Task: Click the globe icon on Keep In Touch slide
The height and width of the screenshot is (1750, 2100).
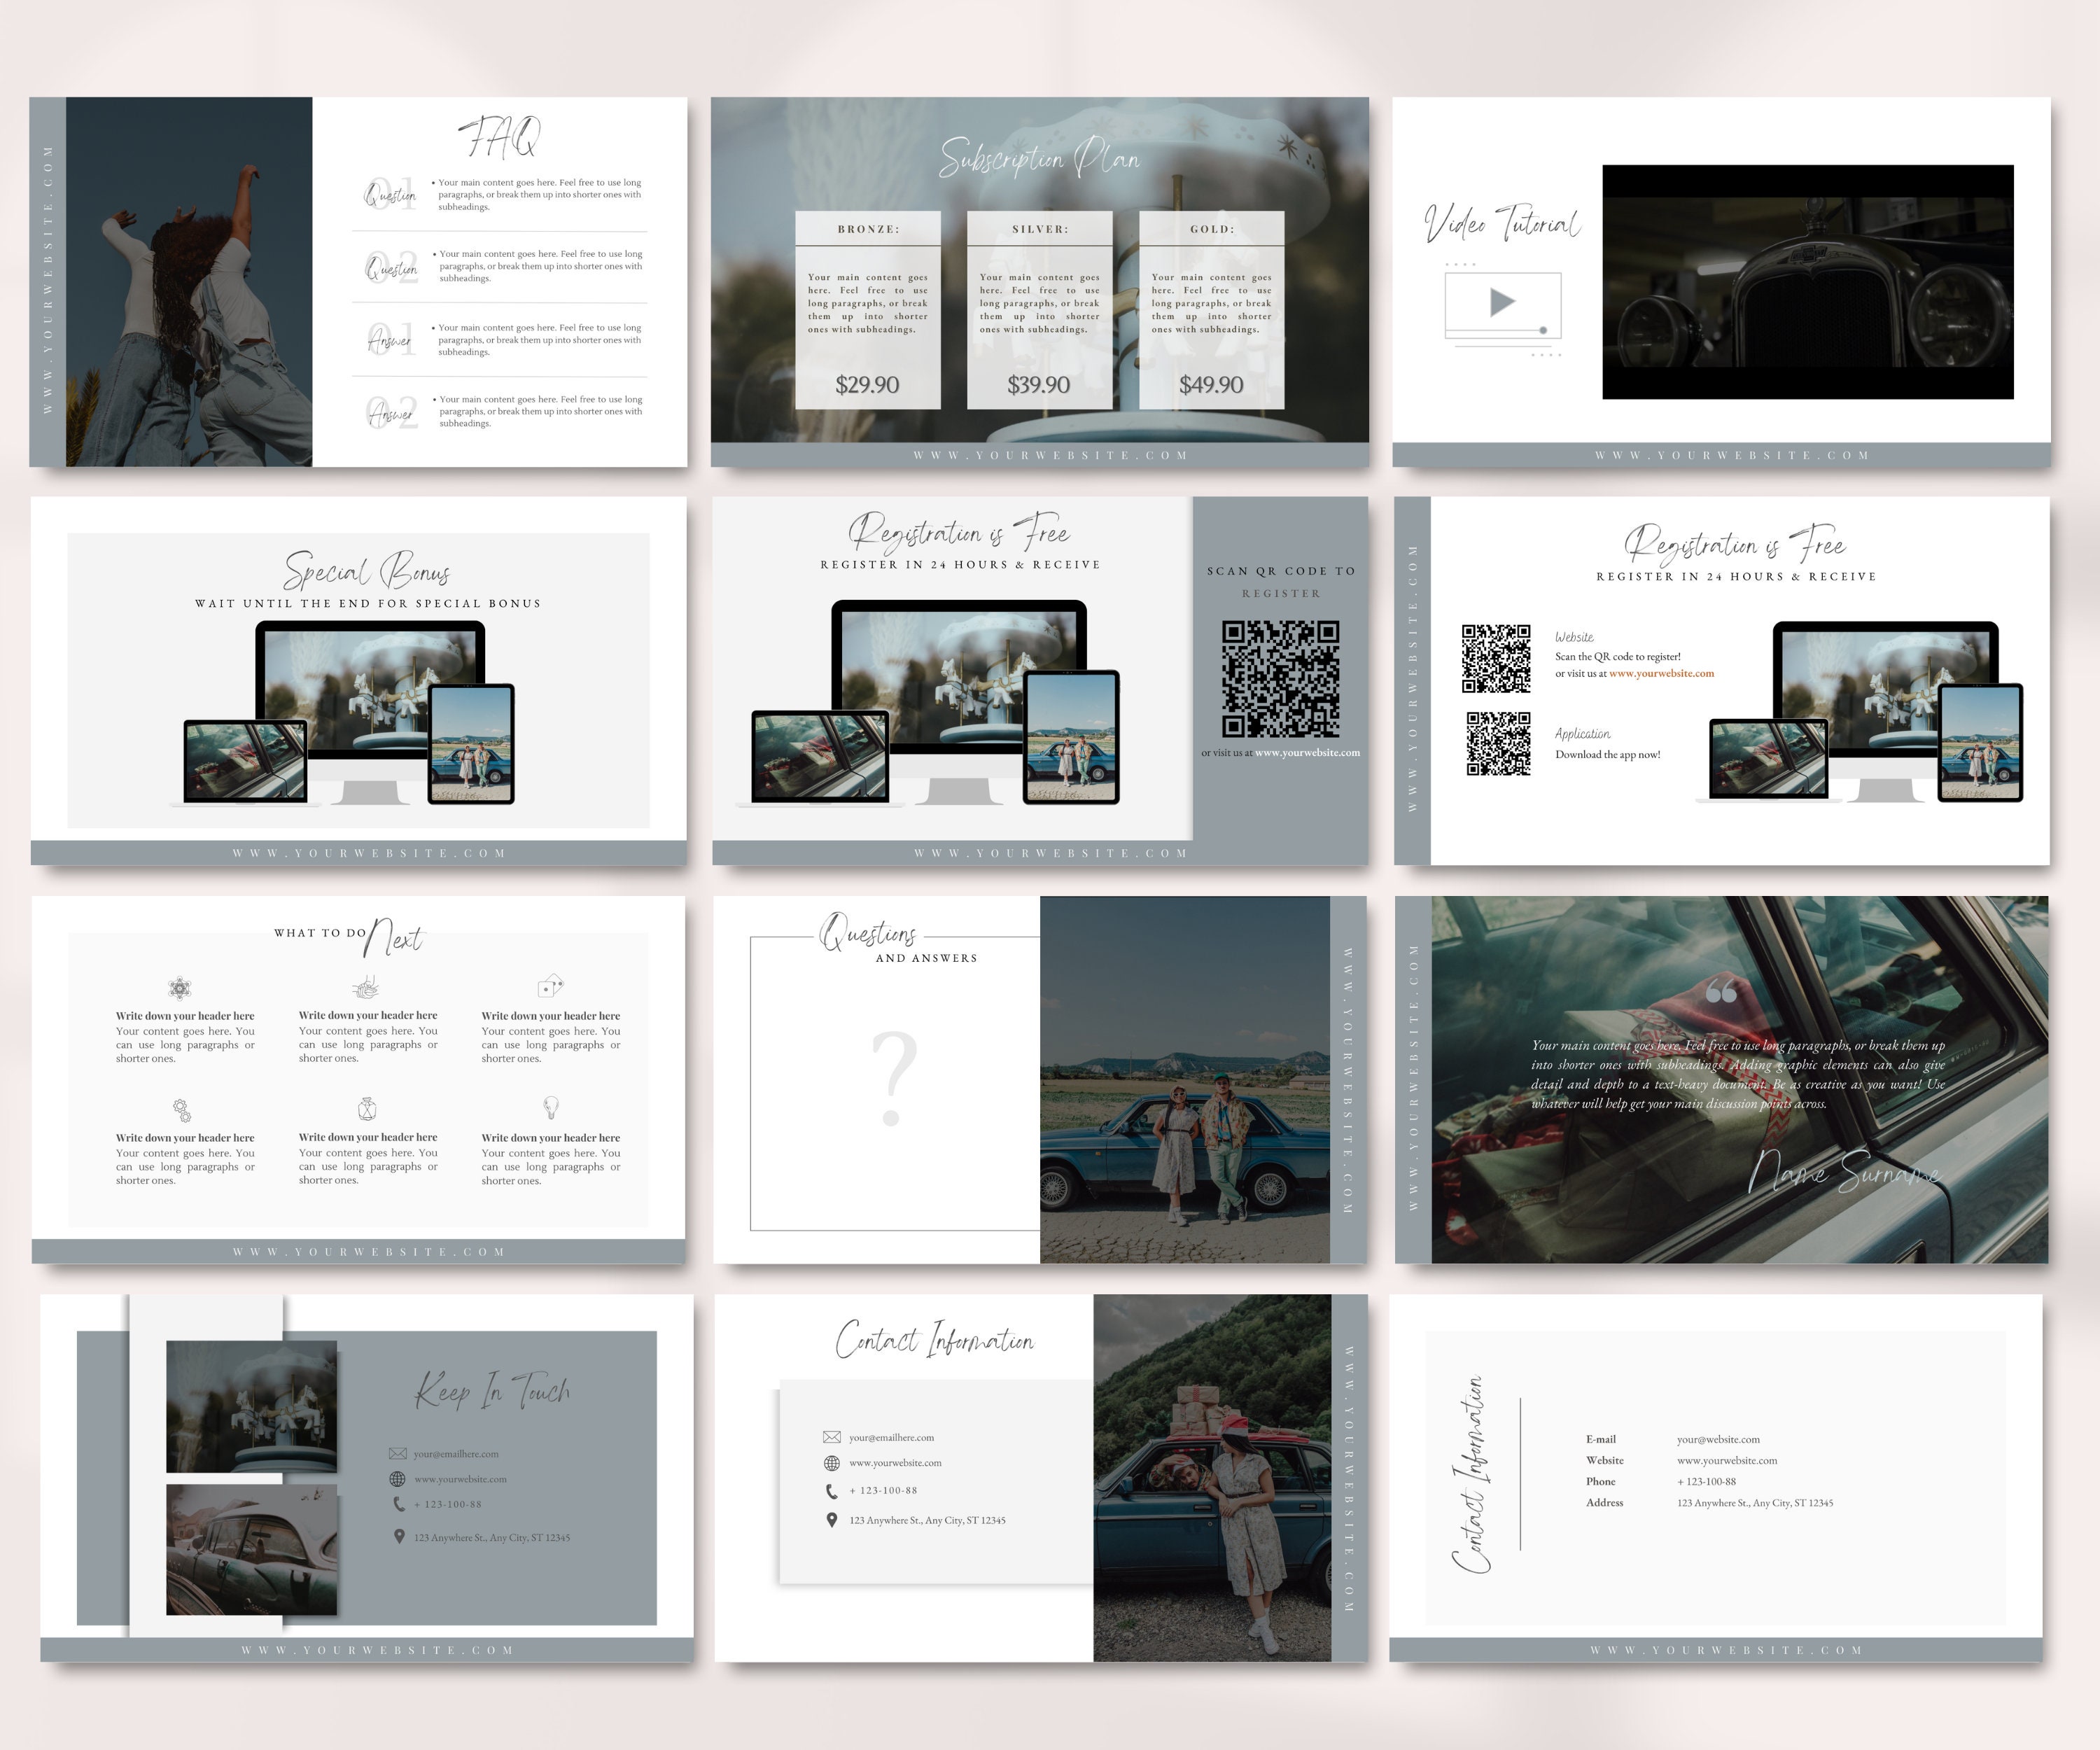Action: pos(398,1479)
